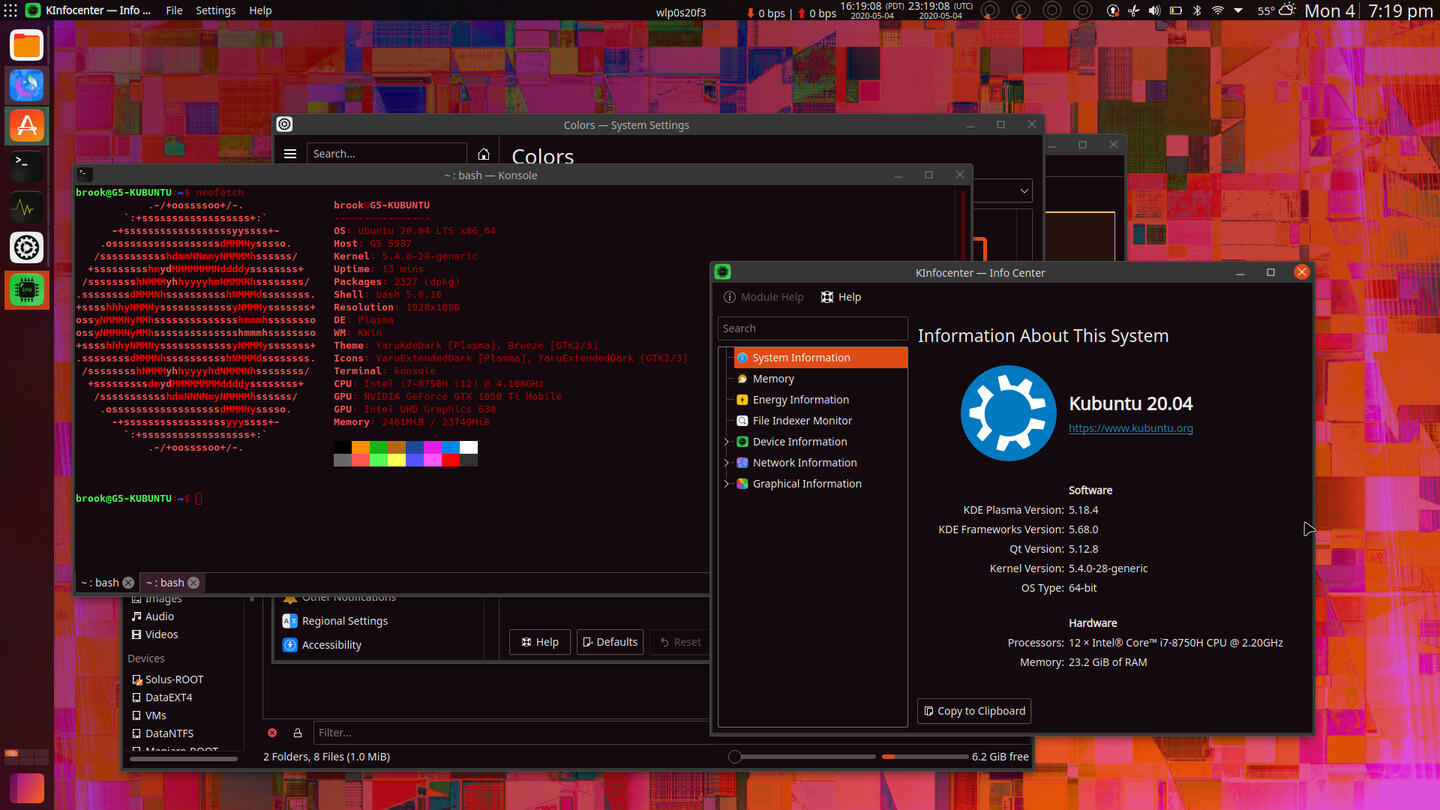Expand the Graphical Information tree node

click(x=727, y=484)
